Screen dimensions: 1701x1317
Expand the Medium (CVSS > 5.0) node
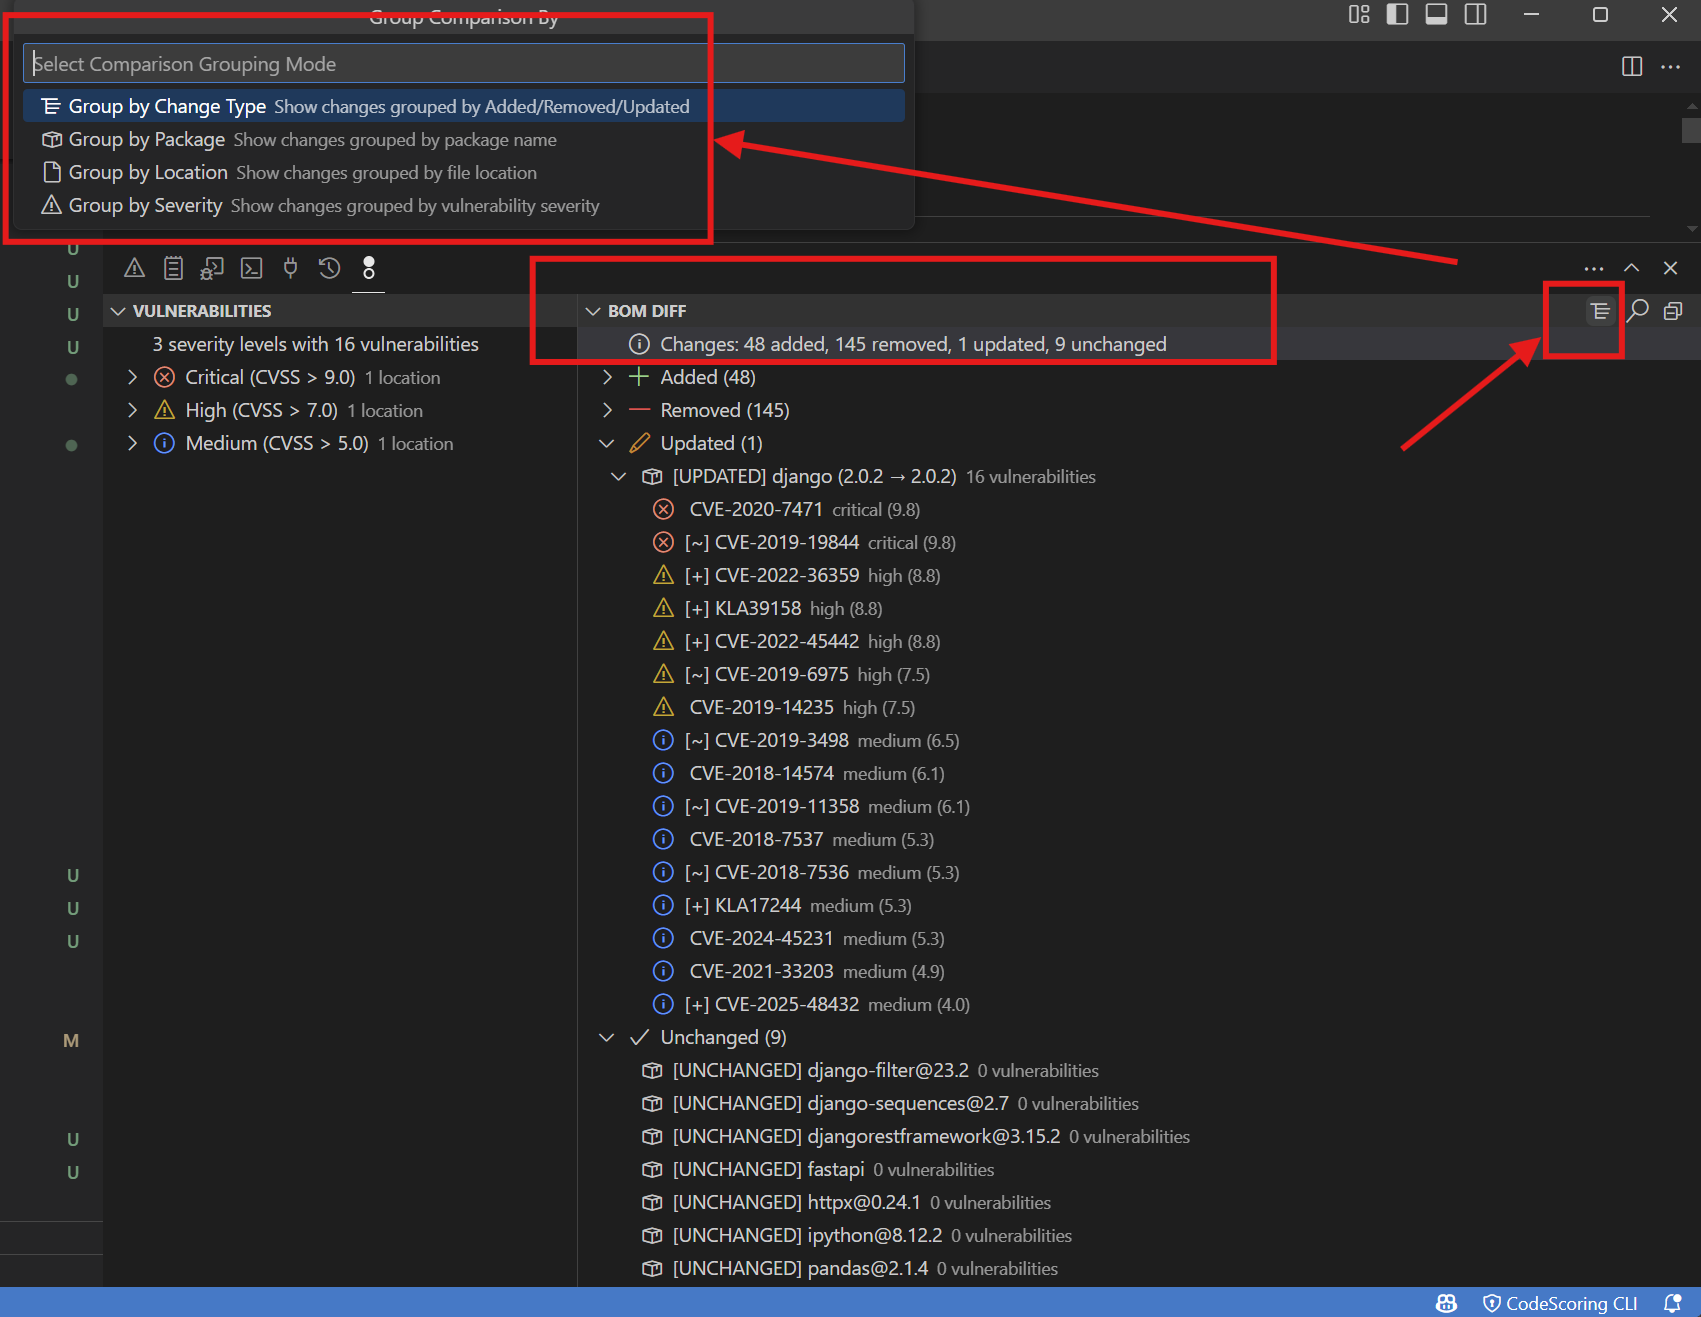coord(133,443)
